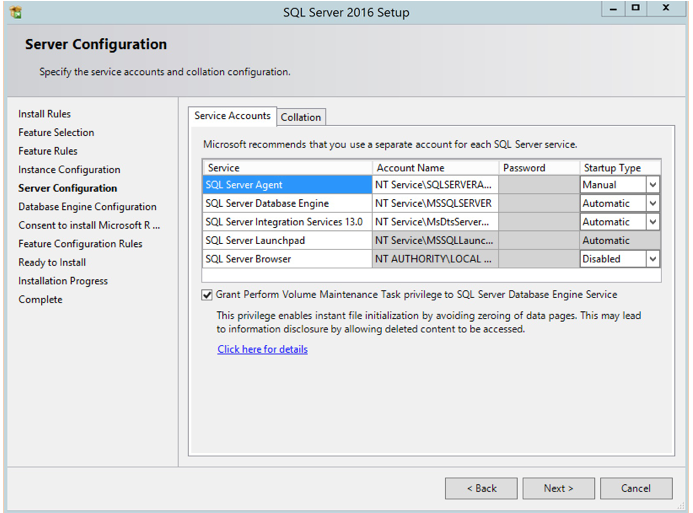Open Startup Type dropdown for Integration Services 13.0
Image resolution: width=693 pixels, height=513 pixels.
click(x=652, y=222)
